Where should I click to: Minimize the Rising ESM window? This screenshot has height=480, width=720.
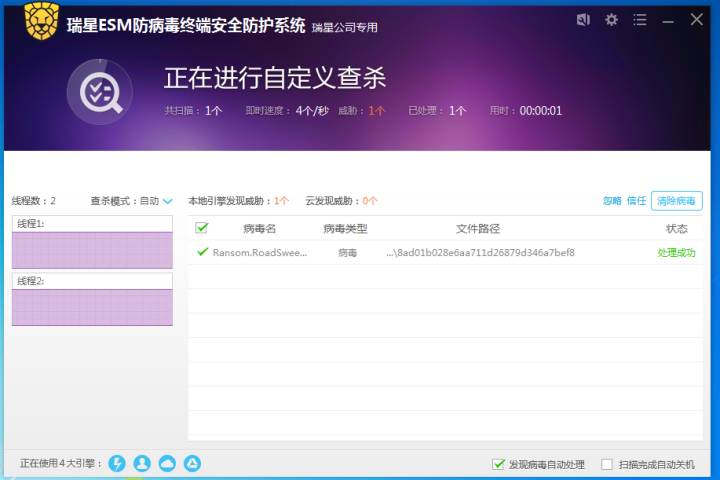tap(668, 21)
